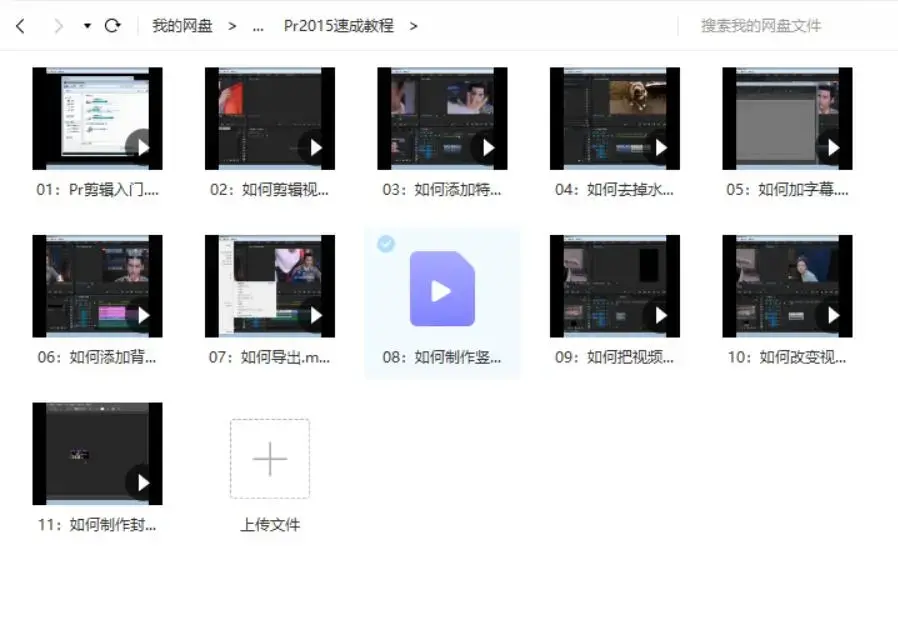This screenshot has height=640, width=898.
Task: Click the play overlay on video 04 如何去掉水...
Action: (662, 146)
